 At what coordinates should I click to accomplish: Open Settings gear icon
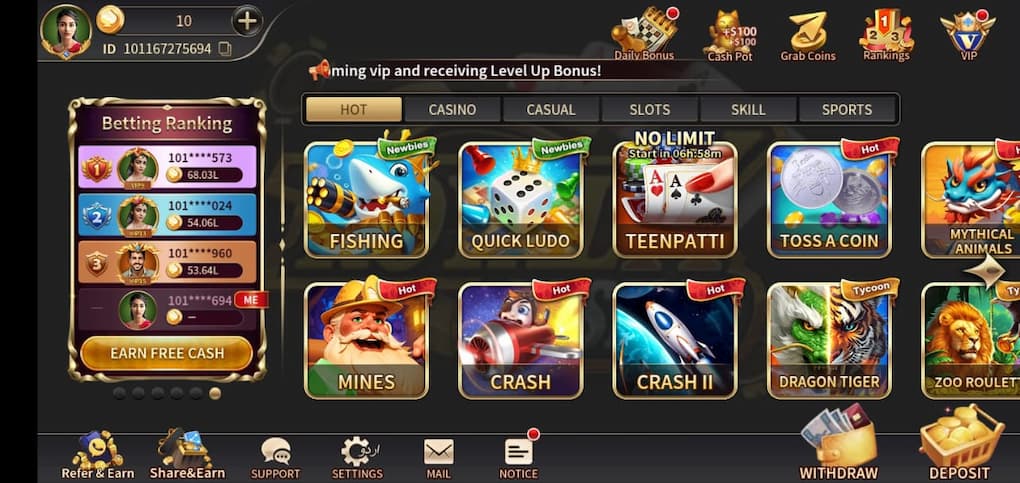pyautogui.click(x=357, y=458)
